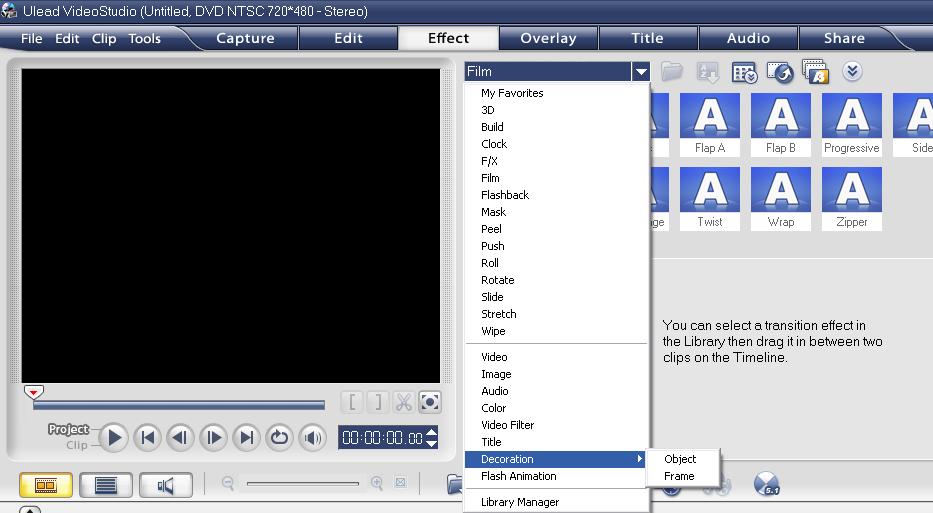Jump to the end of the clip
Viewport: 933px width, 513px height.
246,438
